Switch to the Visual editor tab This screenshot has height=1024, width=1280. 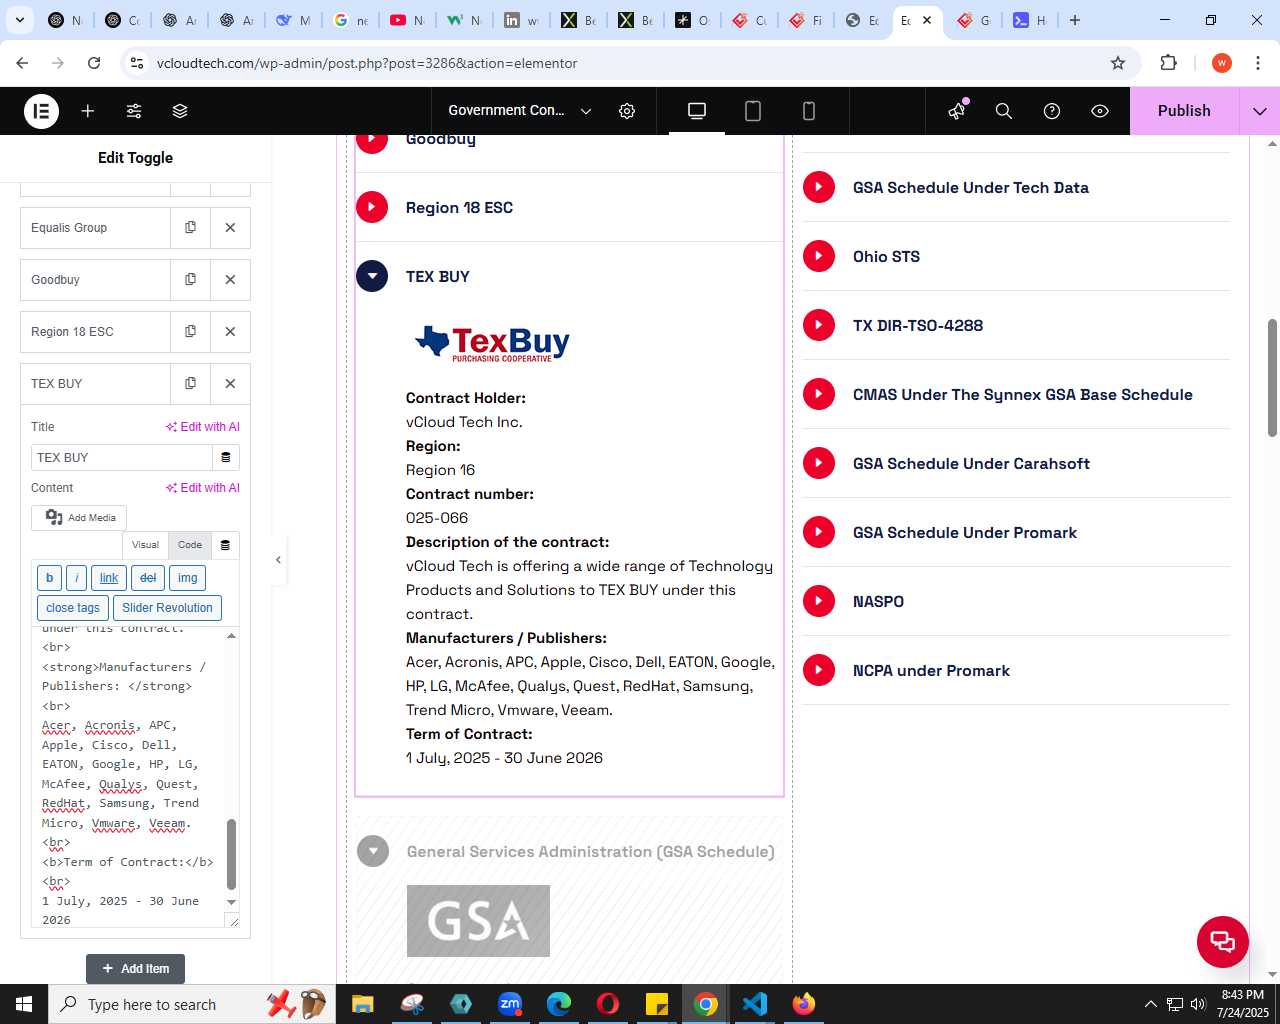click(x=145, y=545)
